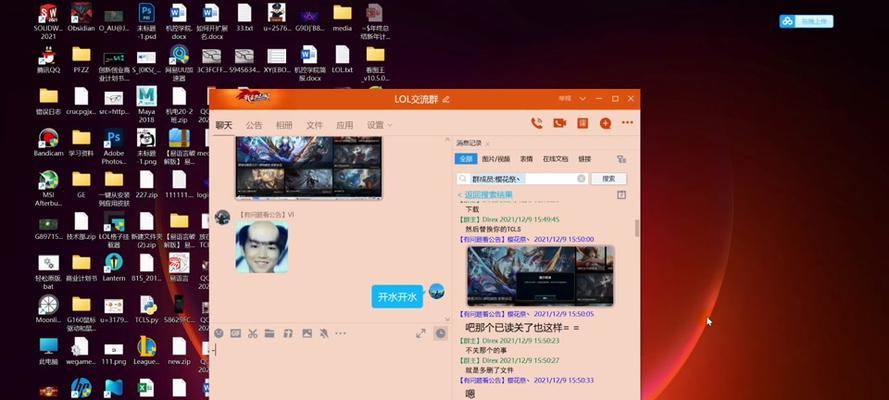The width and height of the screenshot is (889, 400).
Task: Insert a picture with the image icon
Action: [x=307, y=333]
